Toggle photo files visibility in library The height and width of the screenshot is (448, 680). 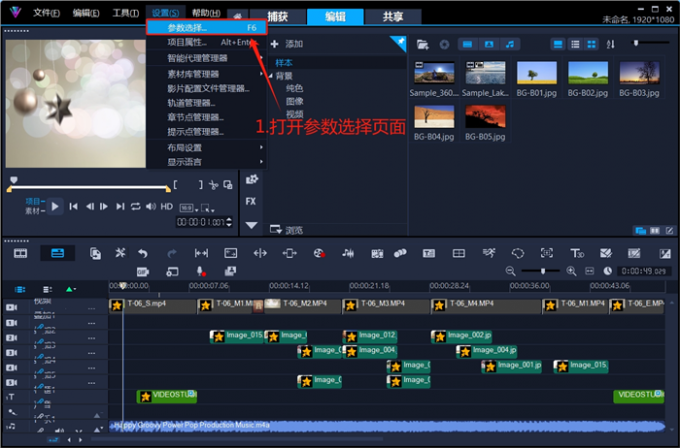click(x=489, y=44)
